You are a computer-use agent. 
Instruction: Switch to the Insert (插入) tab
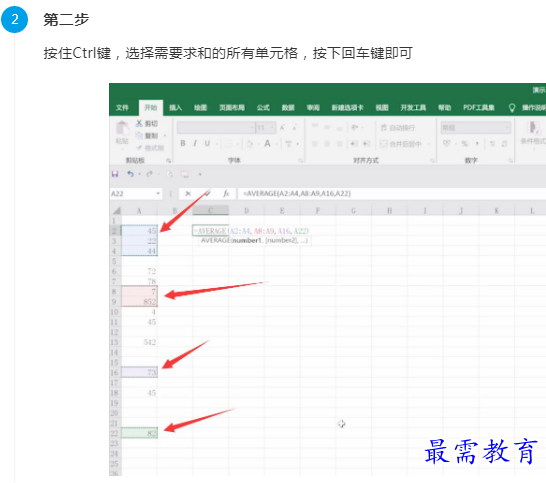(176, 108)
